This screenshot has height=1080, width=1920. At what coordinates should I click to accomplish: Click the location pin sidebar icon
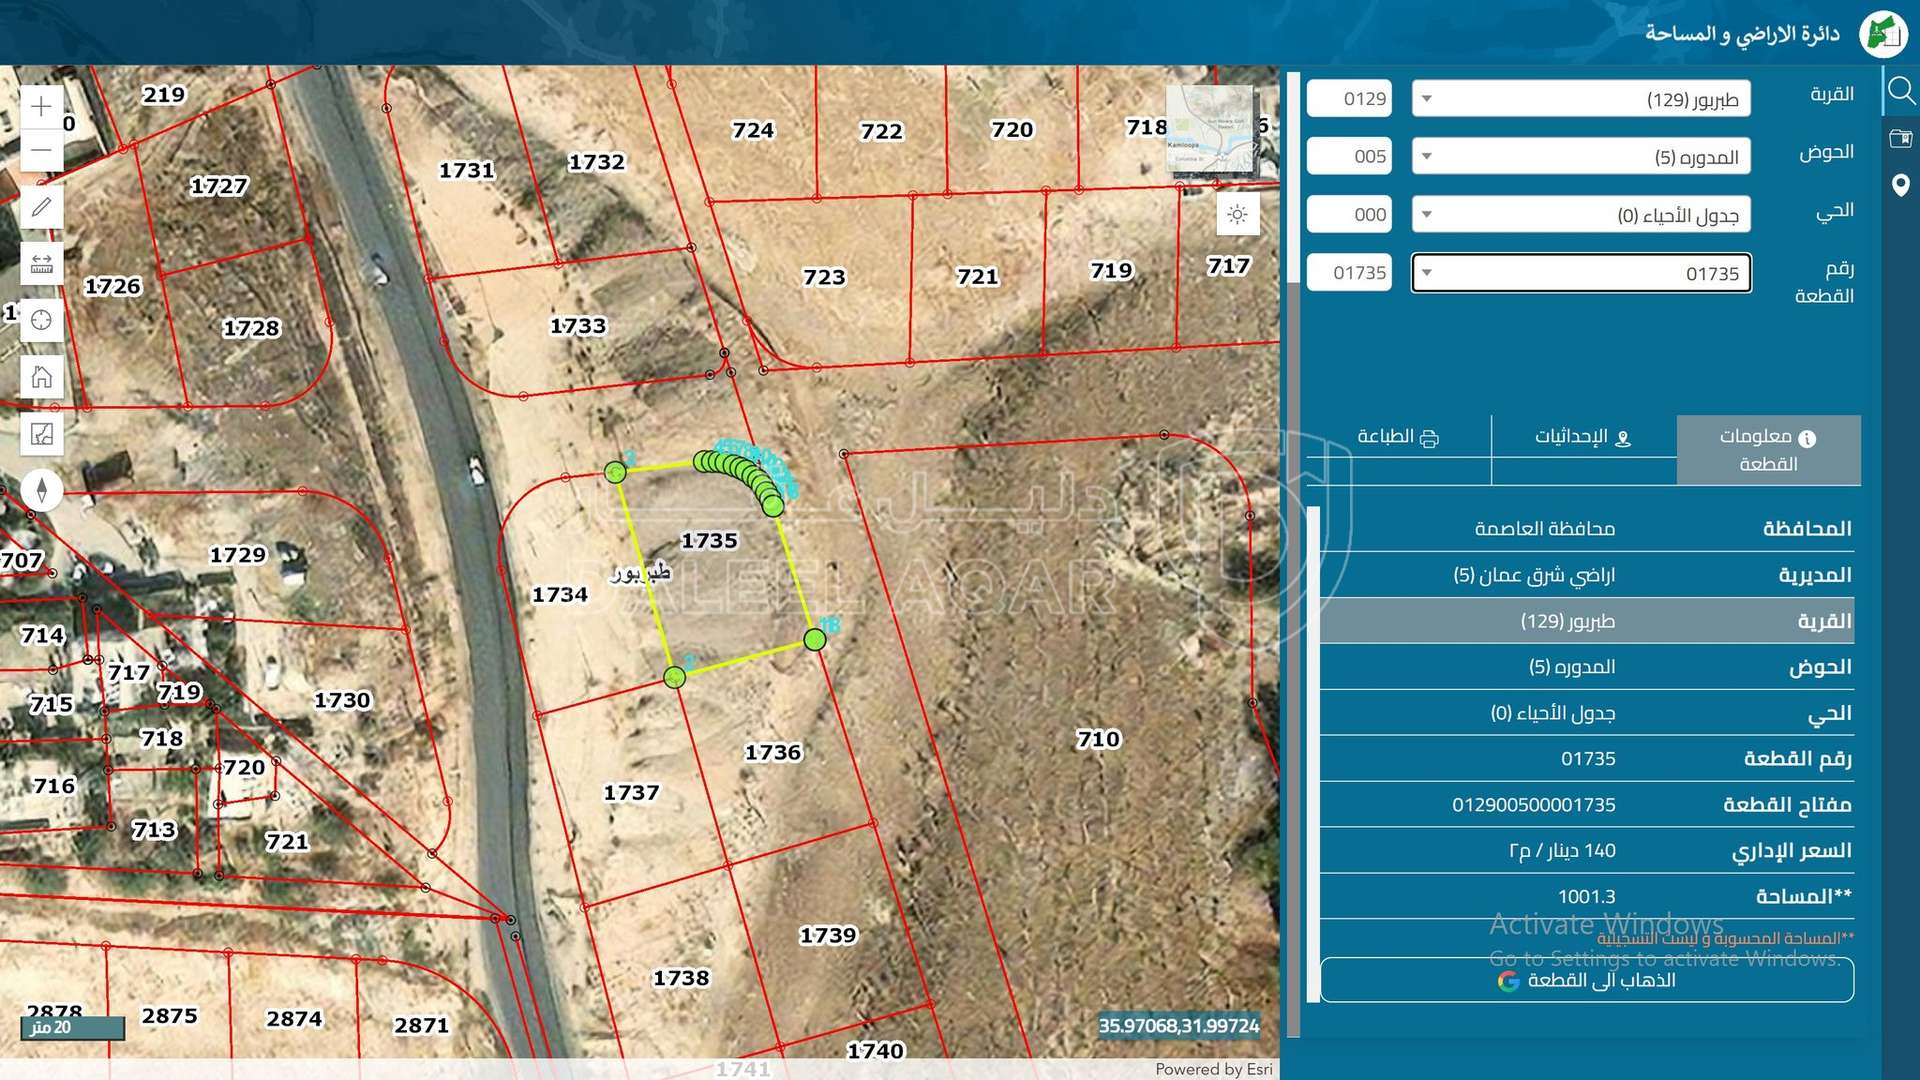pyautogui.click(x=1900, y=185)
